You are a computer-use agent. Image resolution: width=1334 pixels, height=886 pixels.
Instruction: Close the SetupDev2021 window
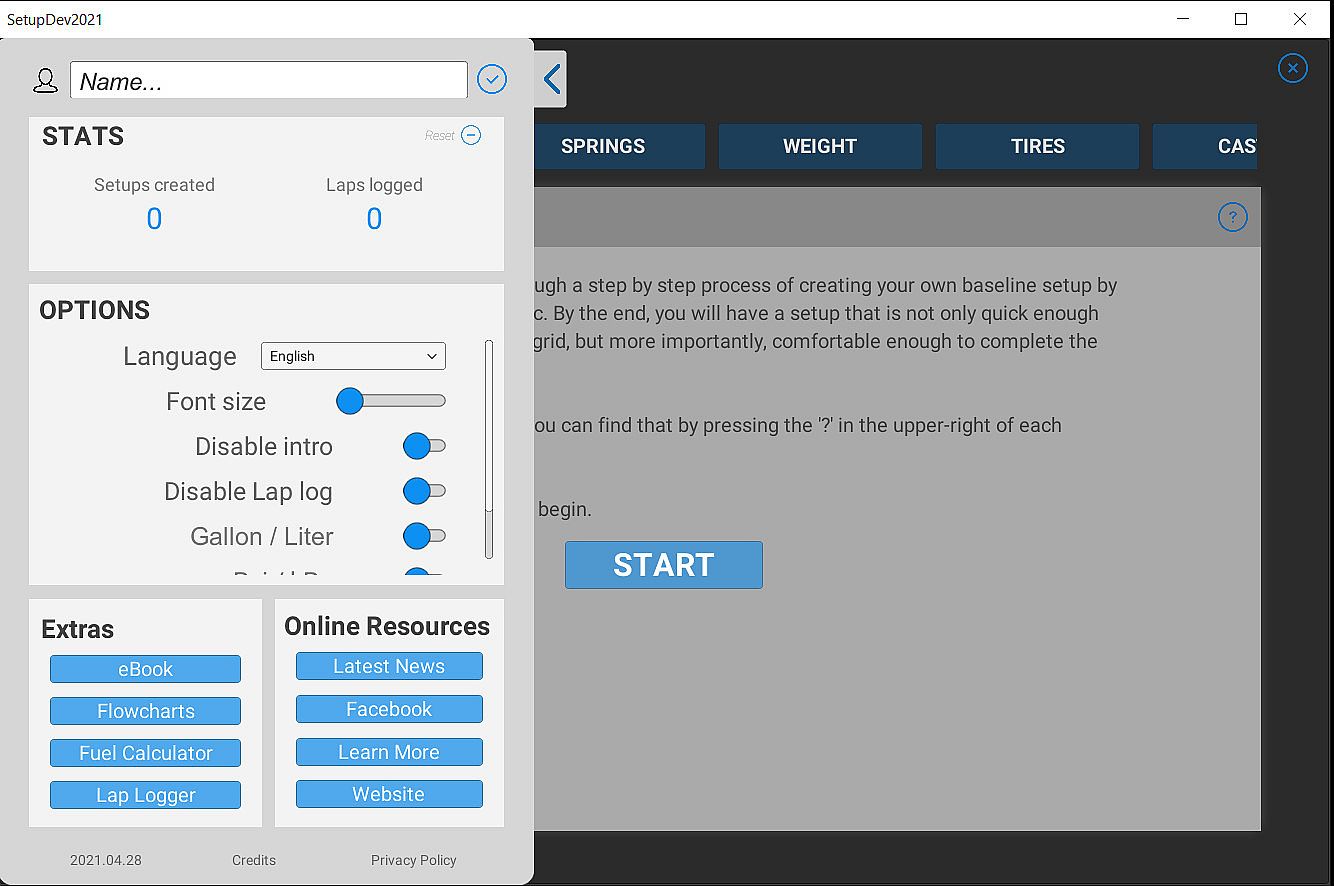coord(1300,19)
